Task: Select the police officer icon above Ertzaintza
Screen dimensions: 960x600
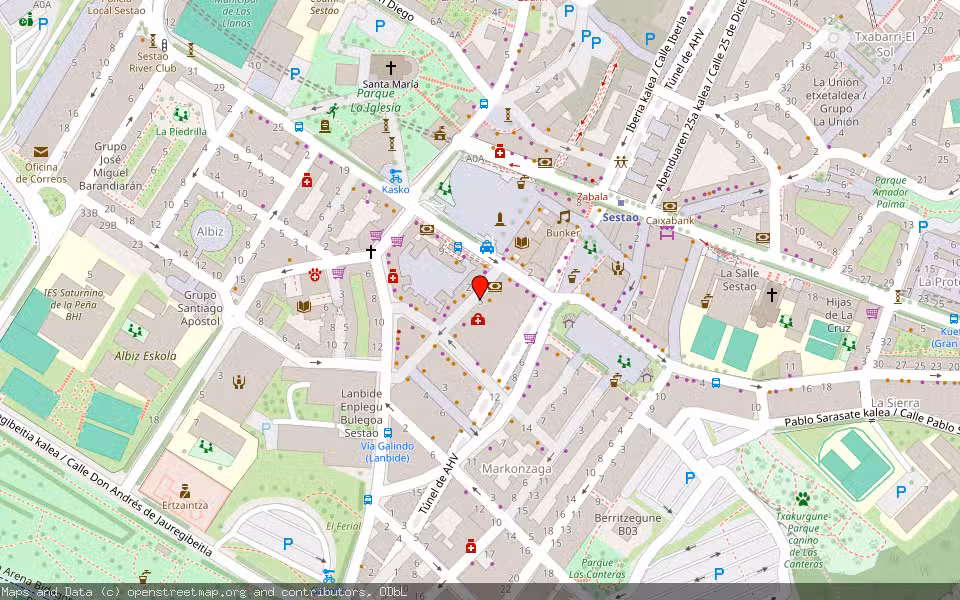Action: (185, 491)
